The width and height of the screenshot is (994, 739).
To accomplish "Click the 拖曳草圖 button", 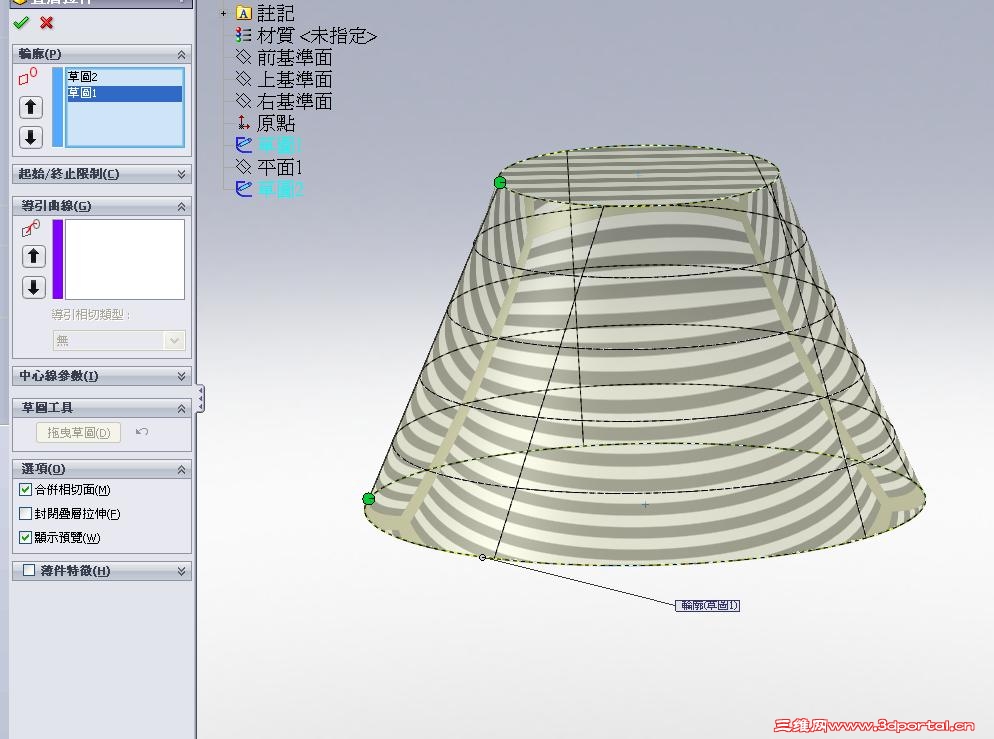I will coord(79,432).
